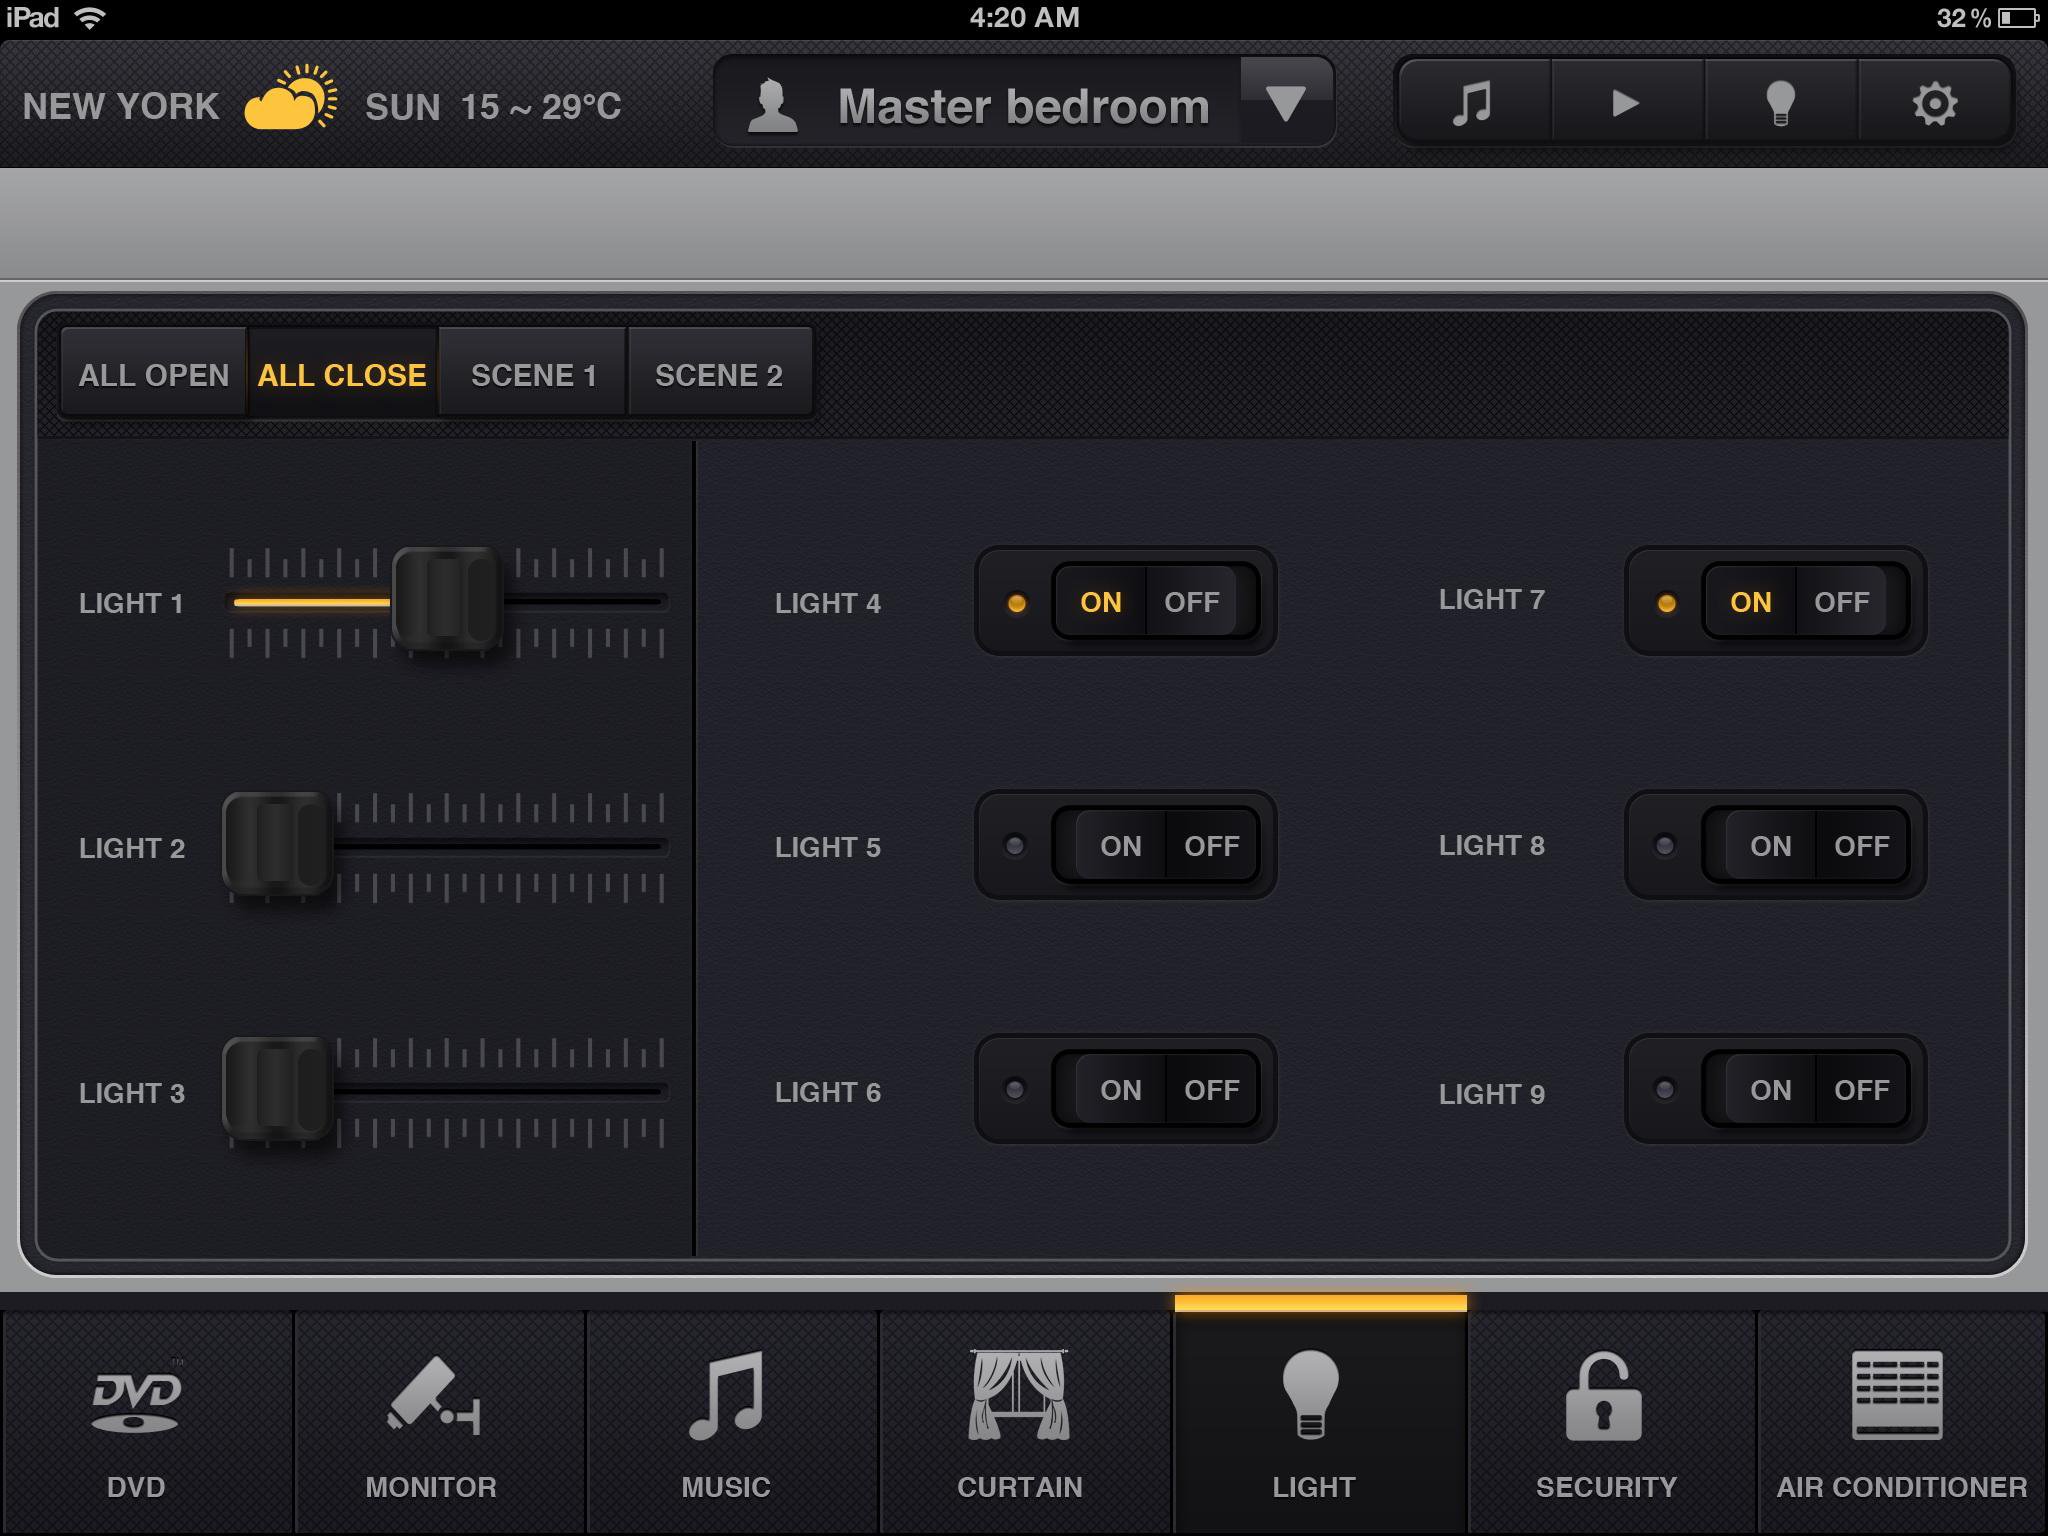2048x1536 pixels.
Task: Click the Light 1 dimmer slider knob
Action: [x=447, y=601]
